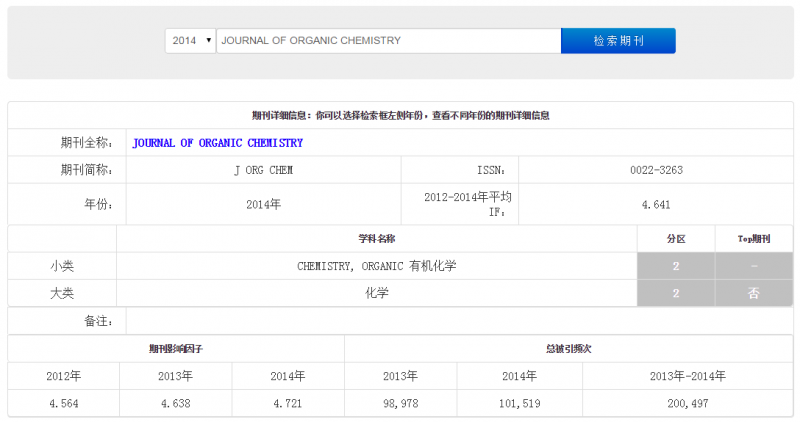Select 2014 citation count 101,519

[519, 404]
